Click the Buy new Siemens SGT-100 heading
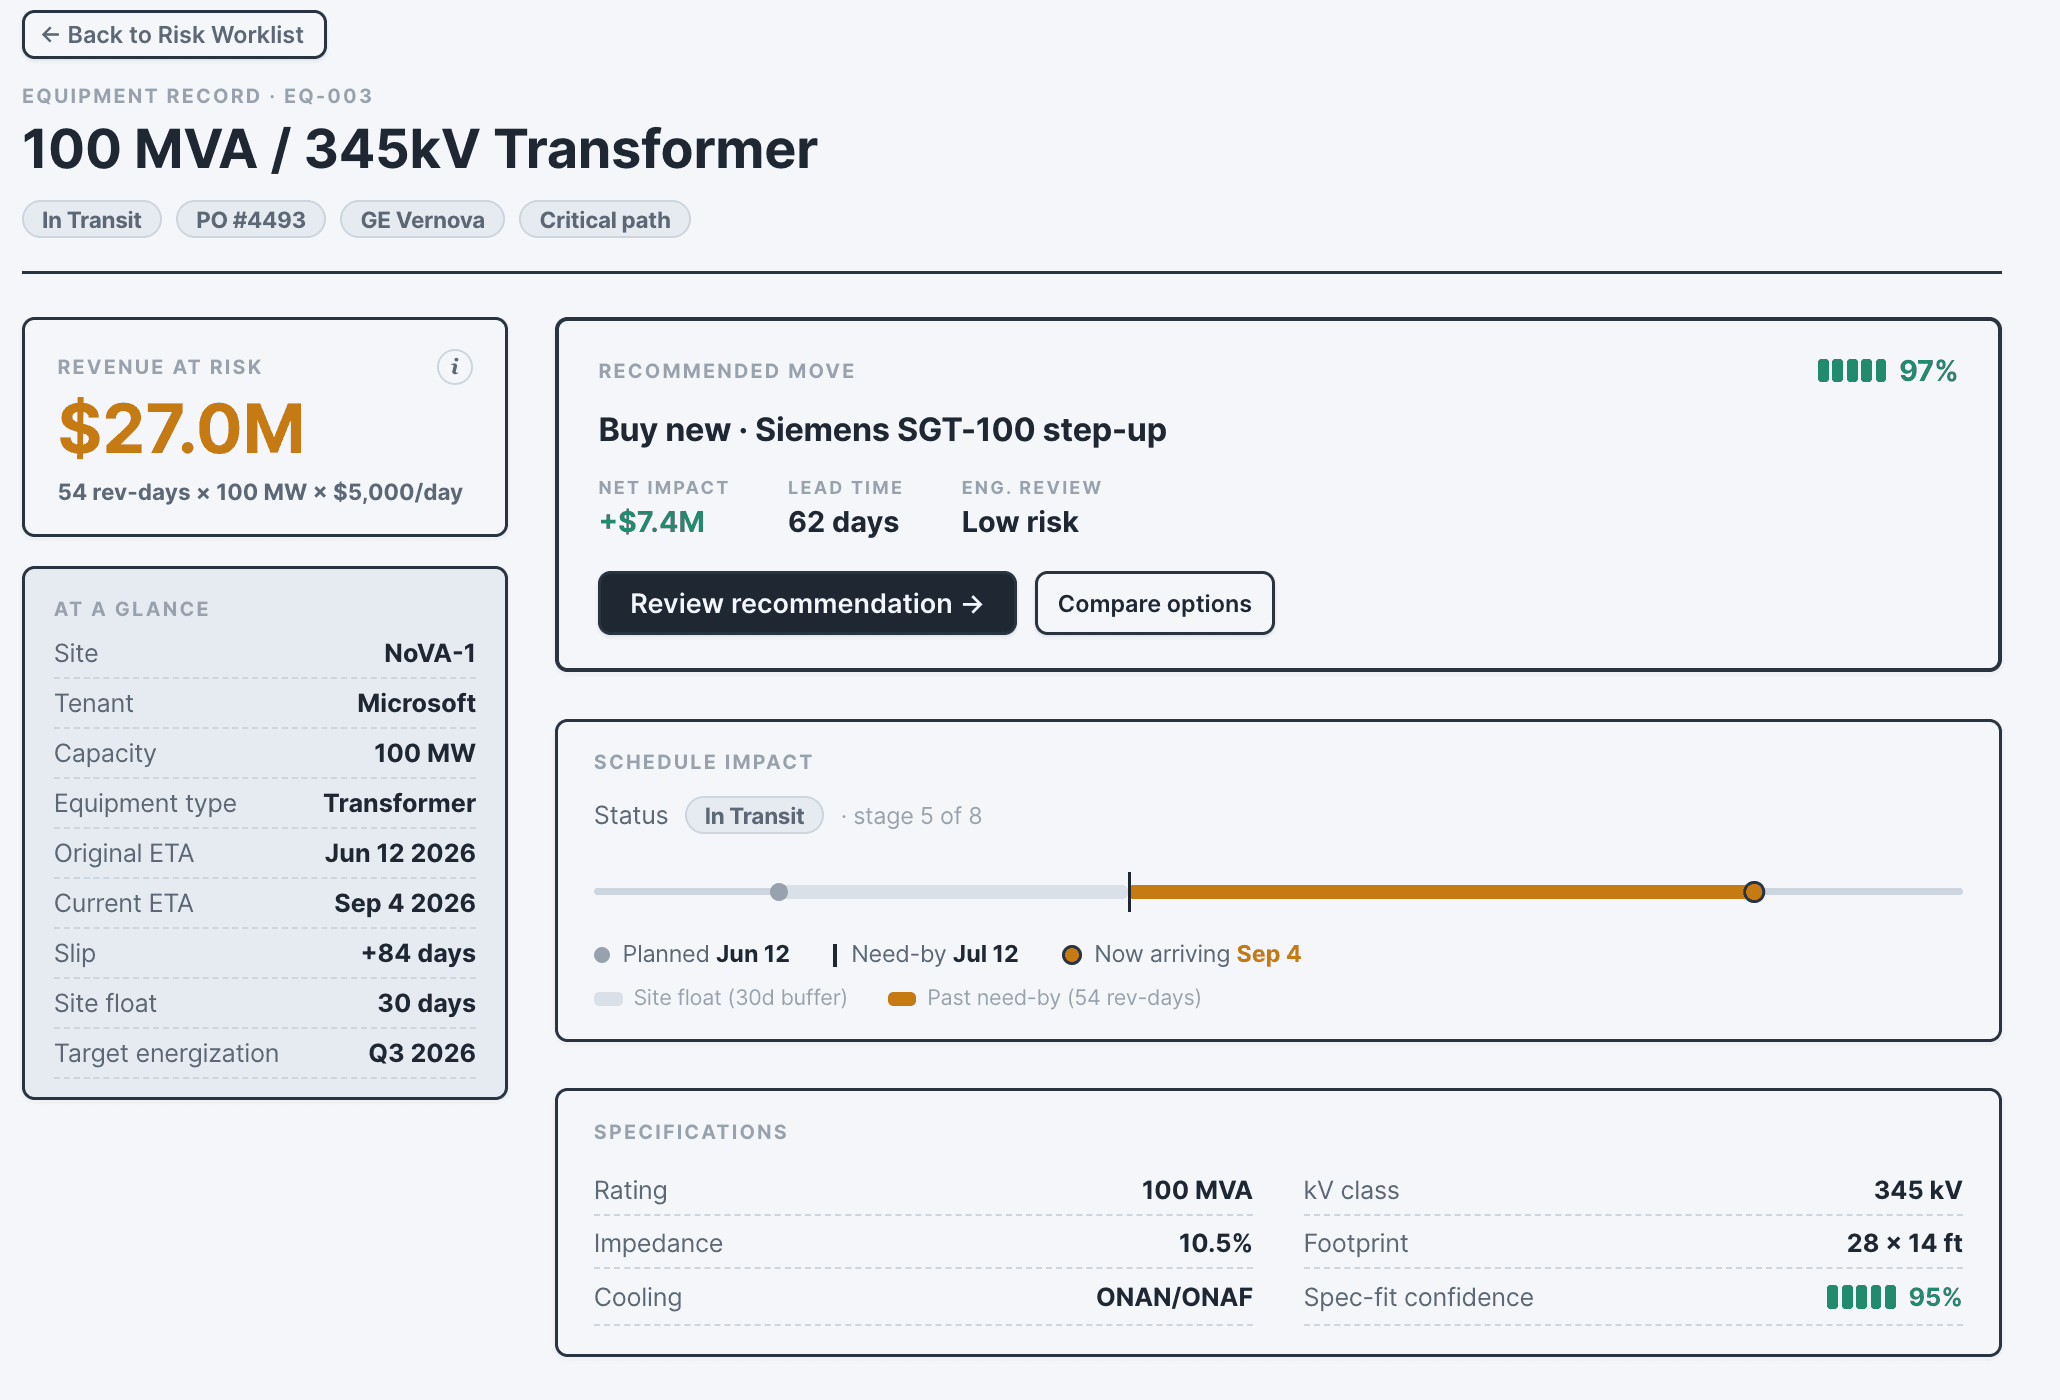The height and width of the screenshot is (1400, 2060). click(882, 430)
